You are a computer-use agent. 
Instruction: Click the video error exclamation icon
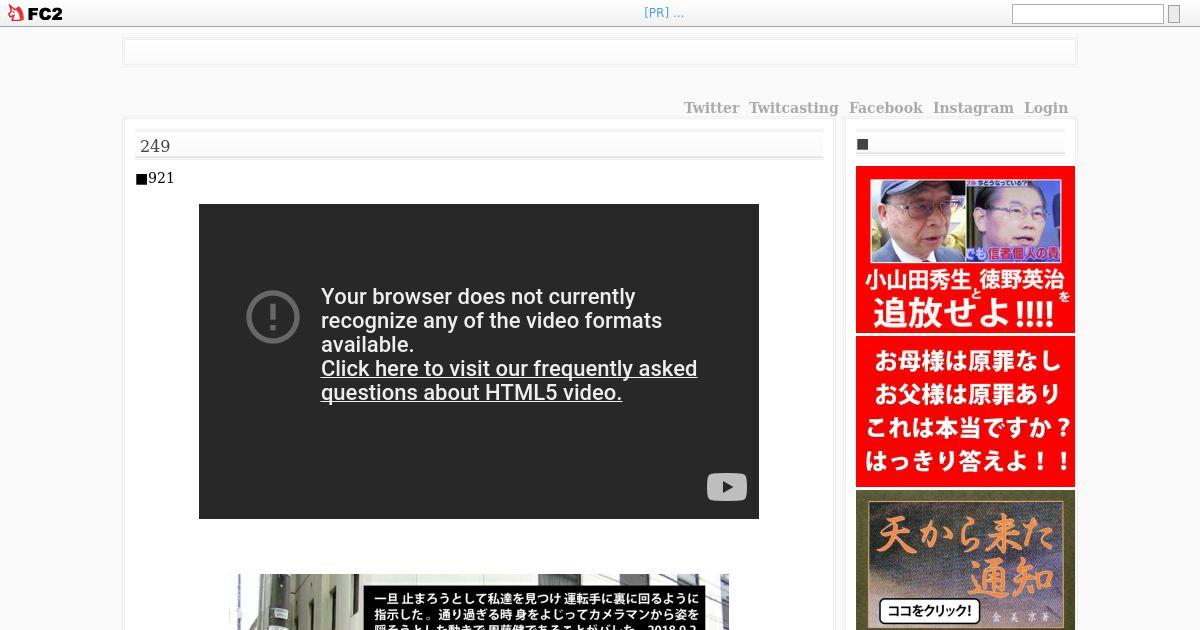[x=273, y=317]
